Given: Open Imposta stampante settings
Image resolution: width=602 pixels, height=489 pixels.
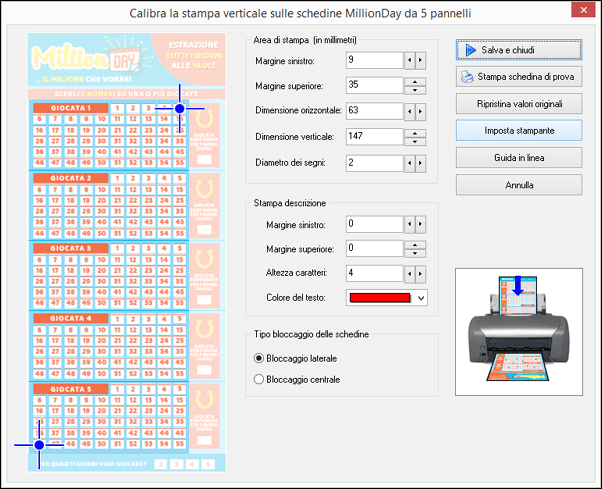Looking at the screenshot, I should 517,130.
